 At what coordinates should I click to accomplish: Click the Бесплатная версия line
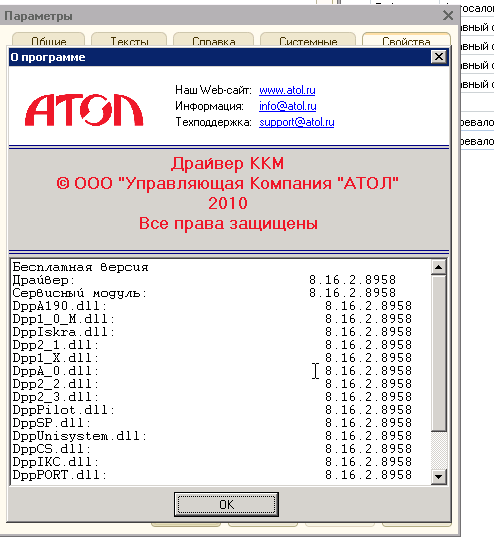click(x=80, y=267)
